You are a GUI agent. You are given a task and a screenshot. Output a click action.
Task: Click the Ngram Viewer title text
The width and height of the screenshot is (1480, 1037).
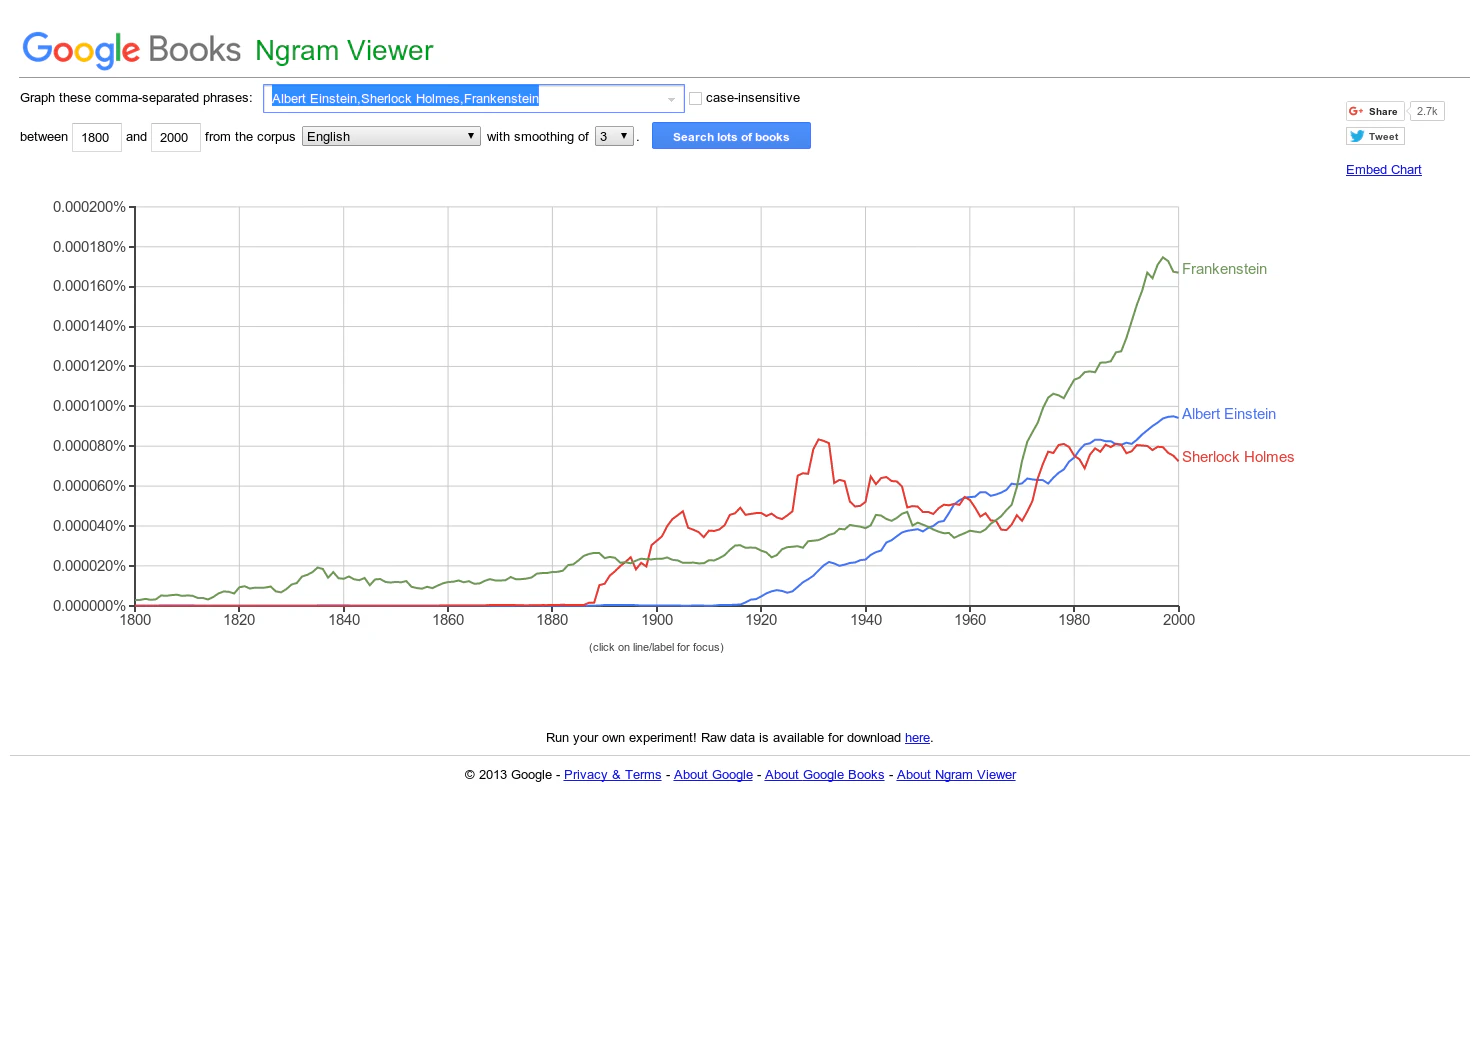pyautogui.click(x=344, y=50)
